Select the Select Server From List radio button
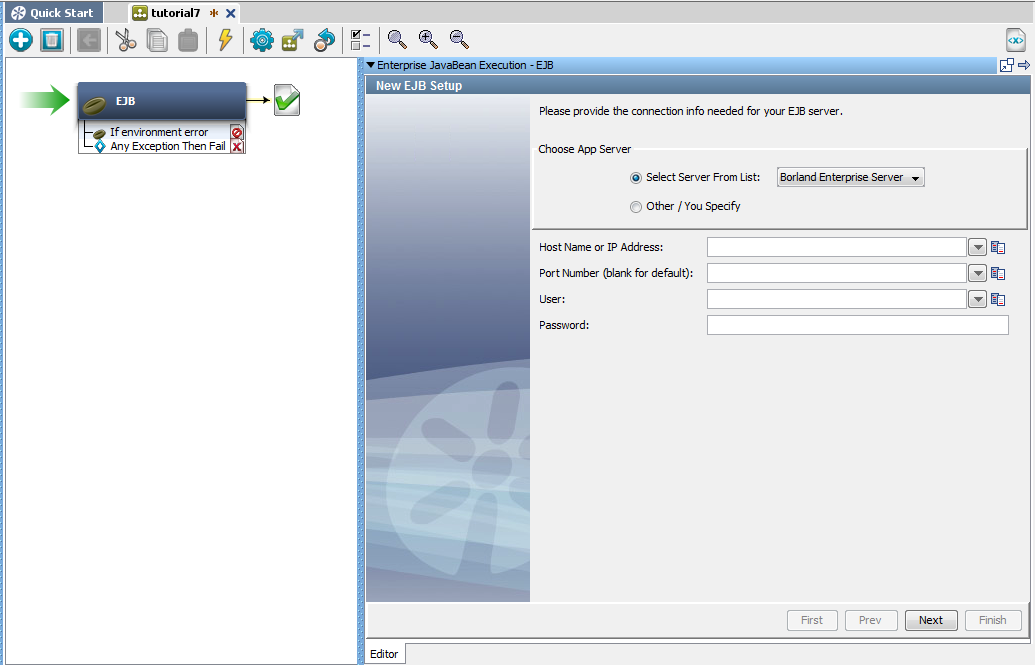Image resolution: width=1035 pixels, height=665 pixels. 636,177
